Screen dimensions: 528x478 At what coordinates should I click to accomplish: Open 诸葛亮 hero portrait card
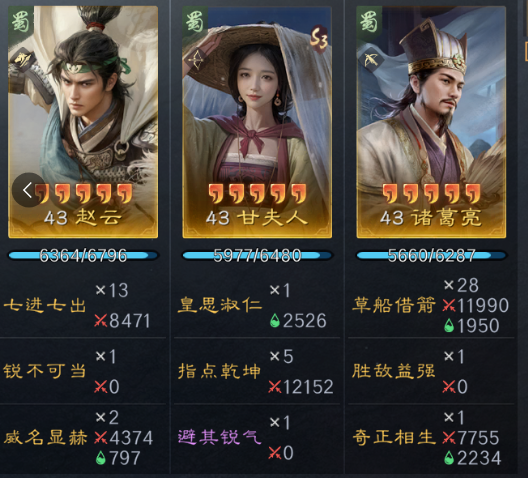pos(431,122)
